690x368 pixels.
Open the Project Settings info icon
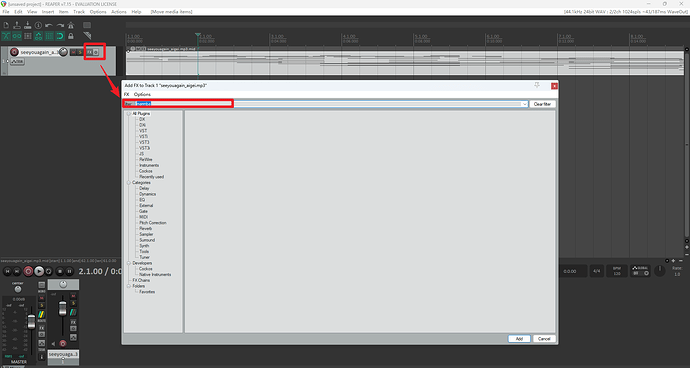pyautogui.click(x=38, y=25)
